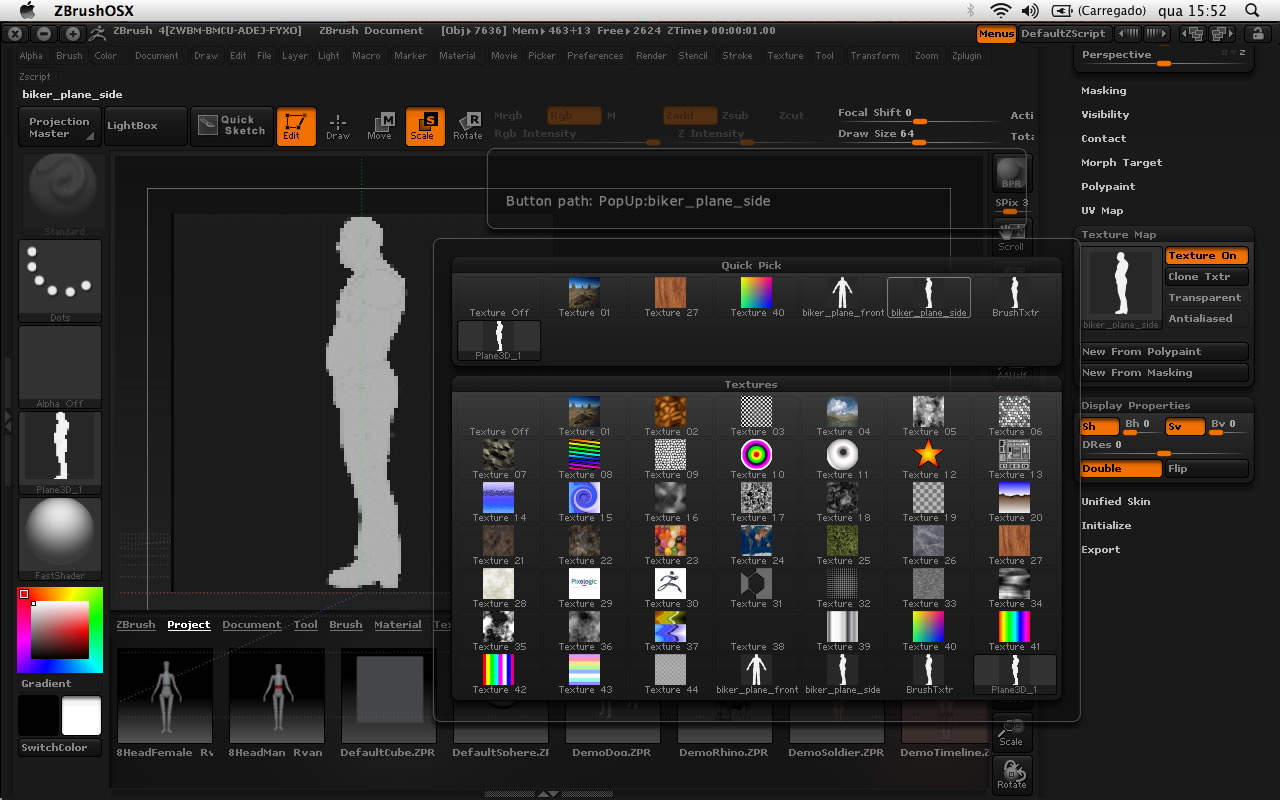
Task: Toggle the Texture On button
Action: (1206, 256)
